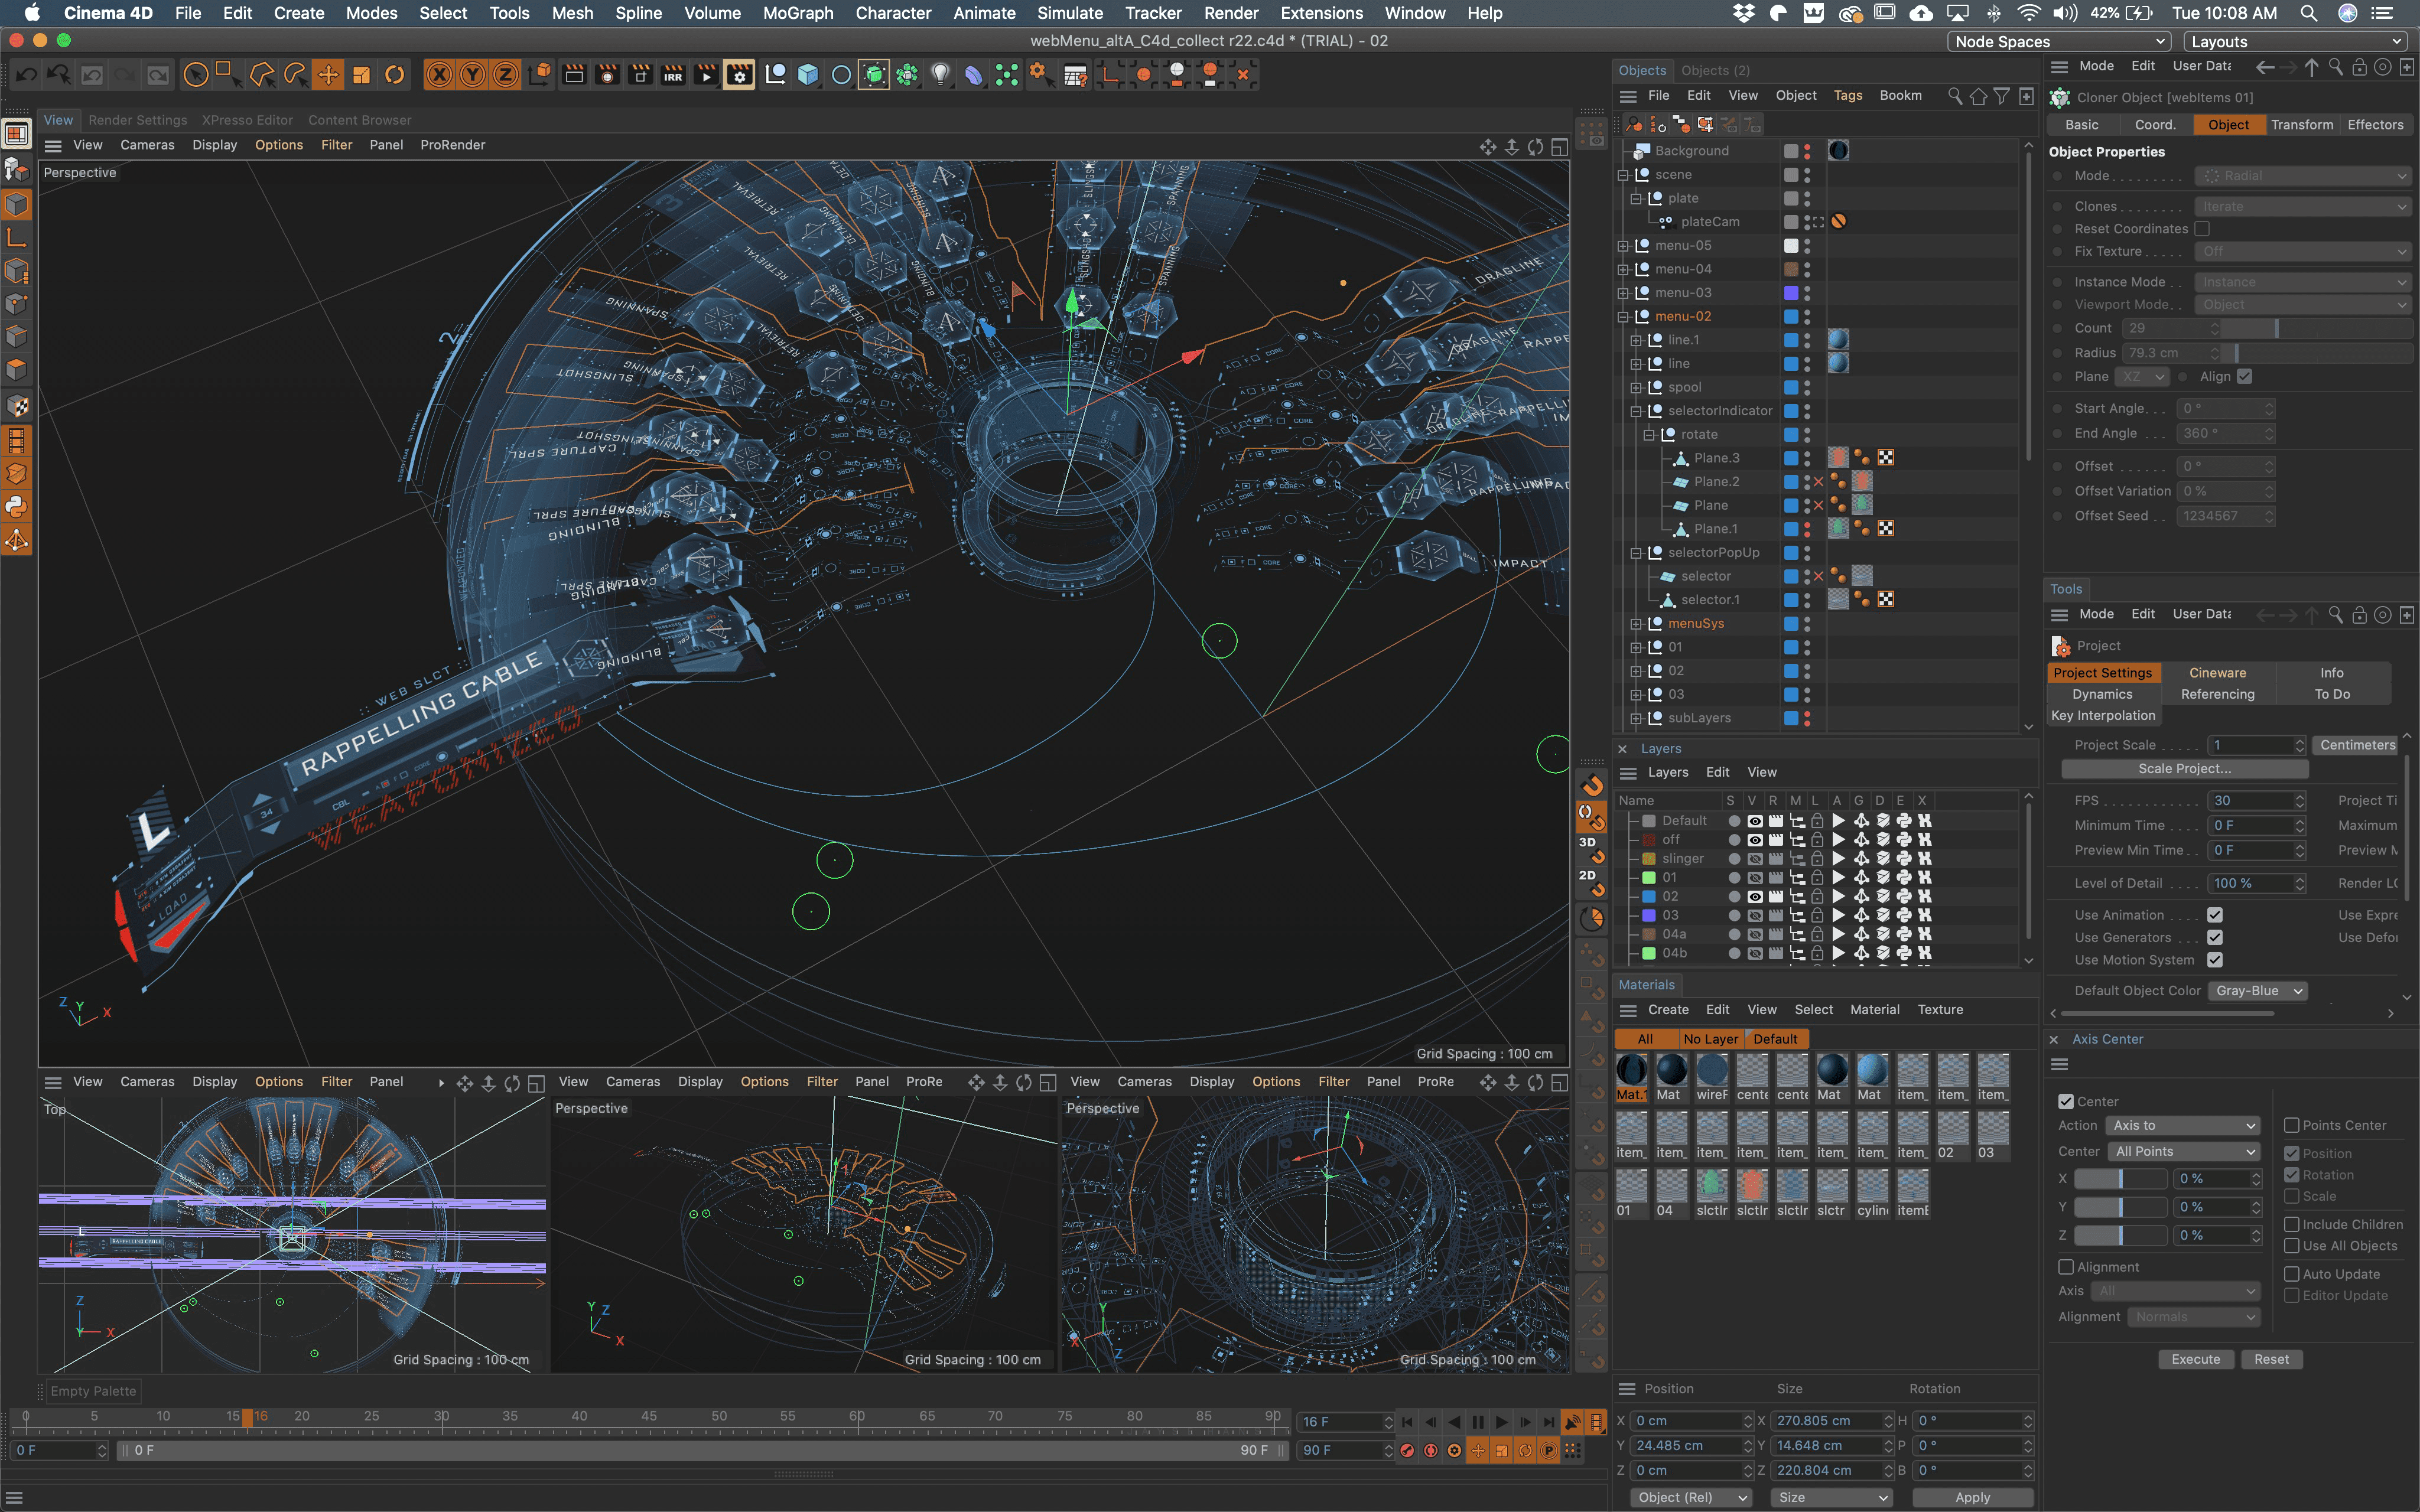Click the Interactive Render Region icon
Screen dimensions: 2420x1512
coord(673,75)
